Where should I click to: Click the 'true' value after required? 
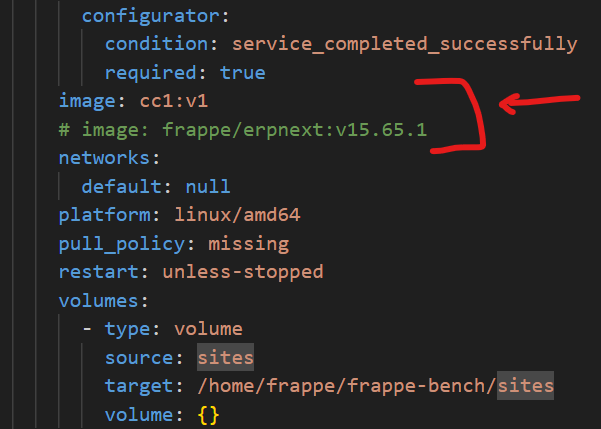243,72
